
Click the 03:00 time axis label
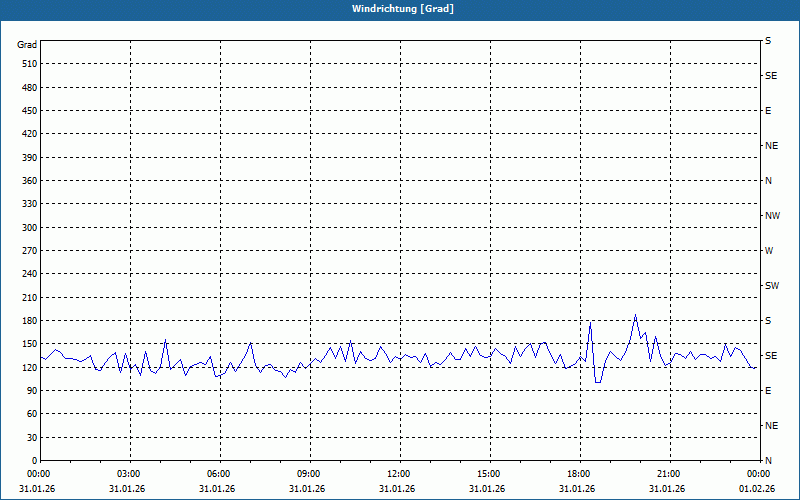131,474
